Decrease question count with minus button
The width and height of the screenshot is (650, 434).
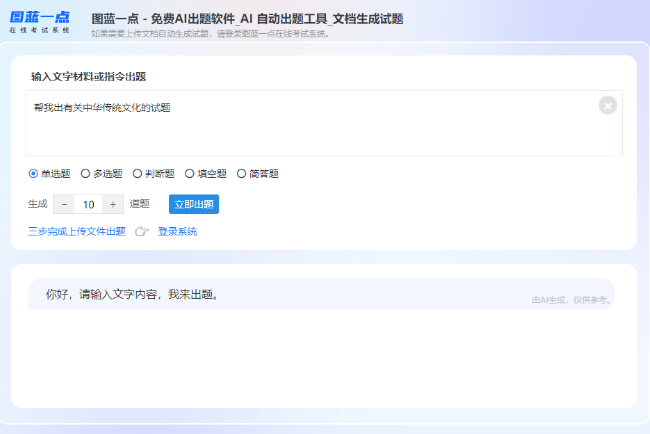[64, 204]
